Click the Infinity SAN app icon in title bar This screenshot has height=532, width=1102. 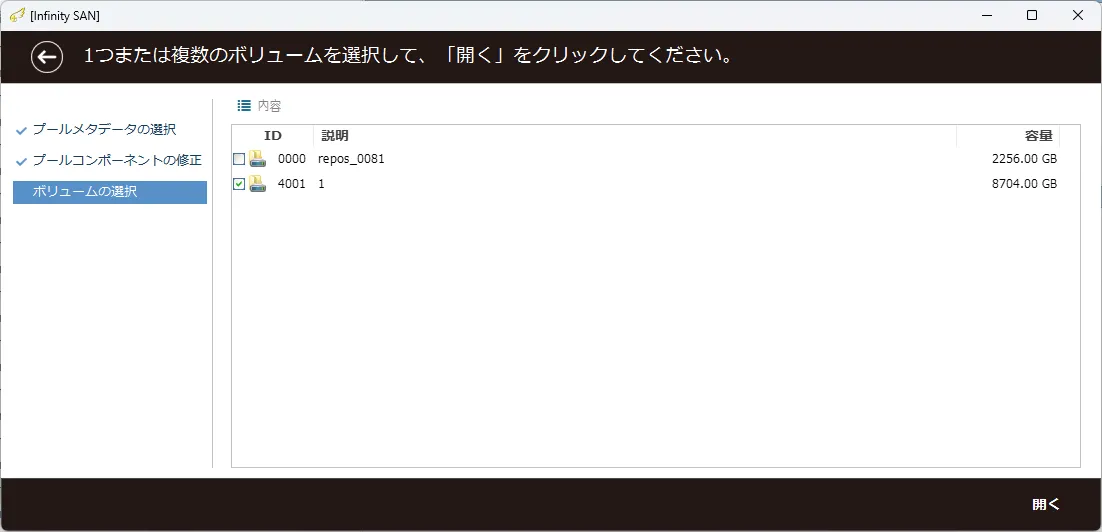coord(18,15)
